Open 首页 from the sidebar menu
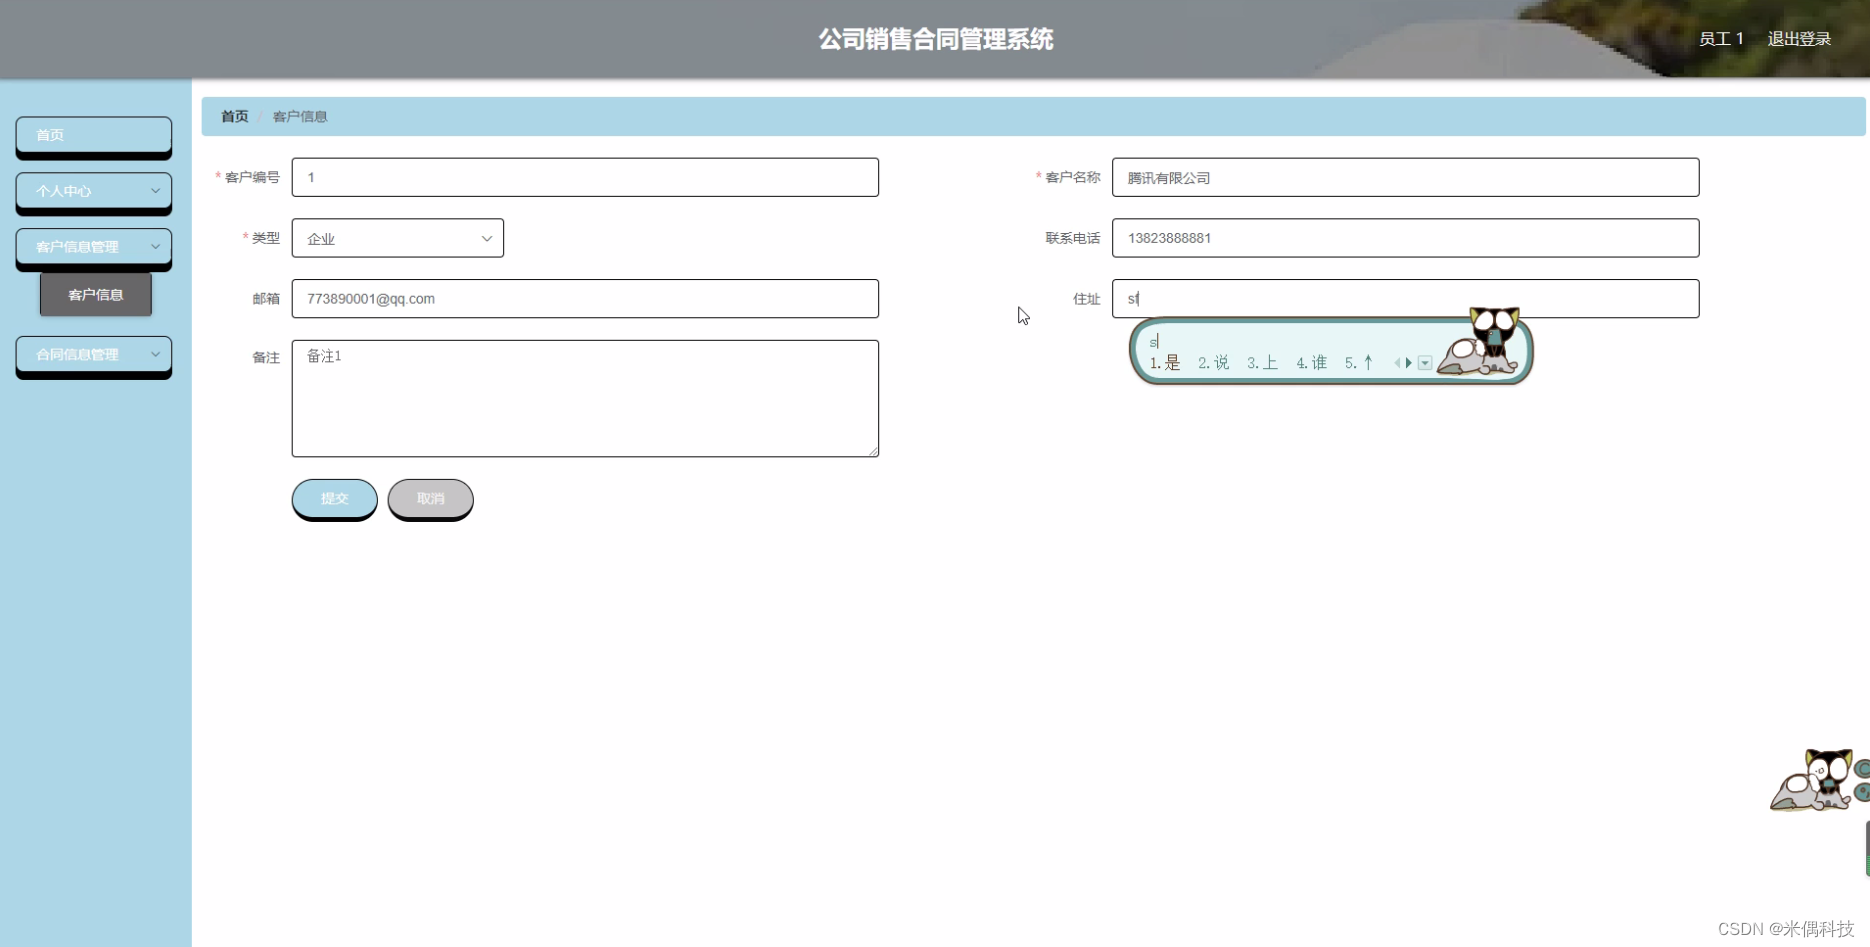The image size is (1870, 947). pos(93,135)
